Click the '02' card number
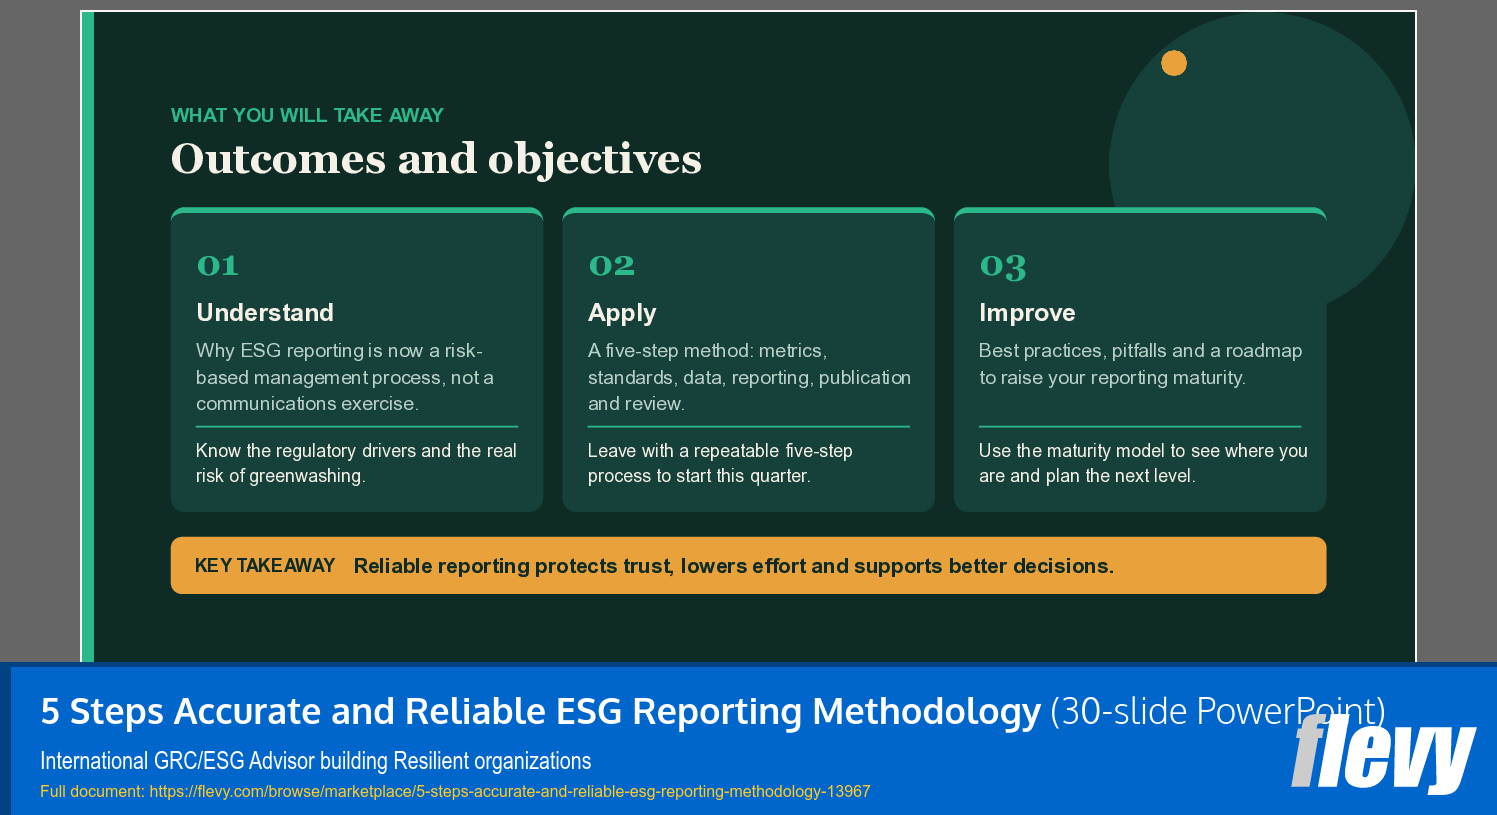The height and width of the screenshot is (815, 1497). pos(611,265)
